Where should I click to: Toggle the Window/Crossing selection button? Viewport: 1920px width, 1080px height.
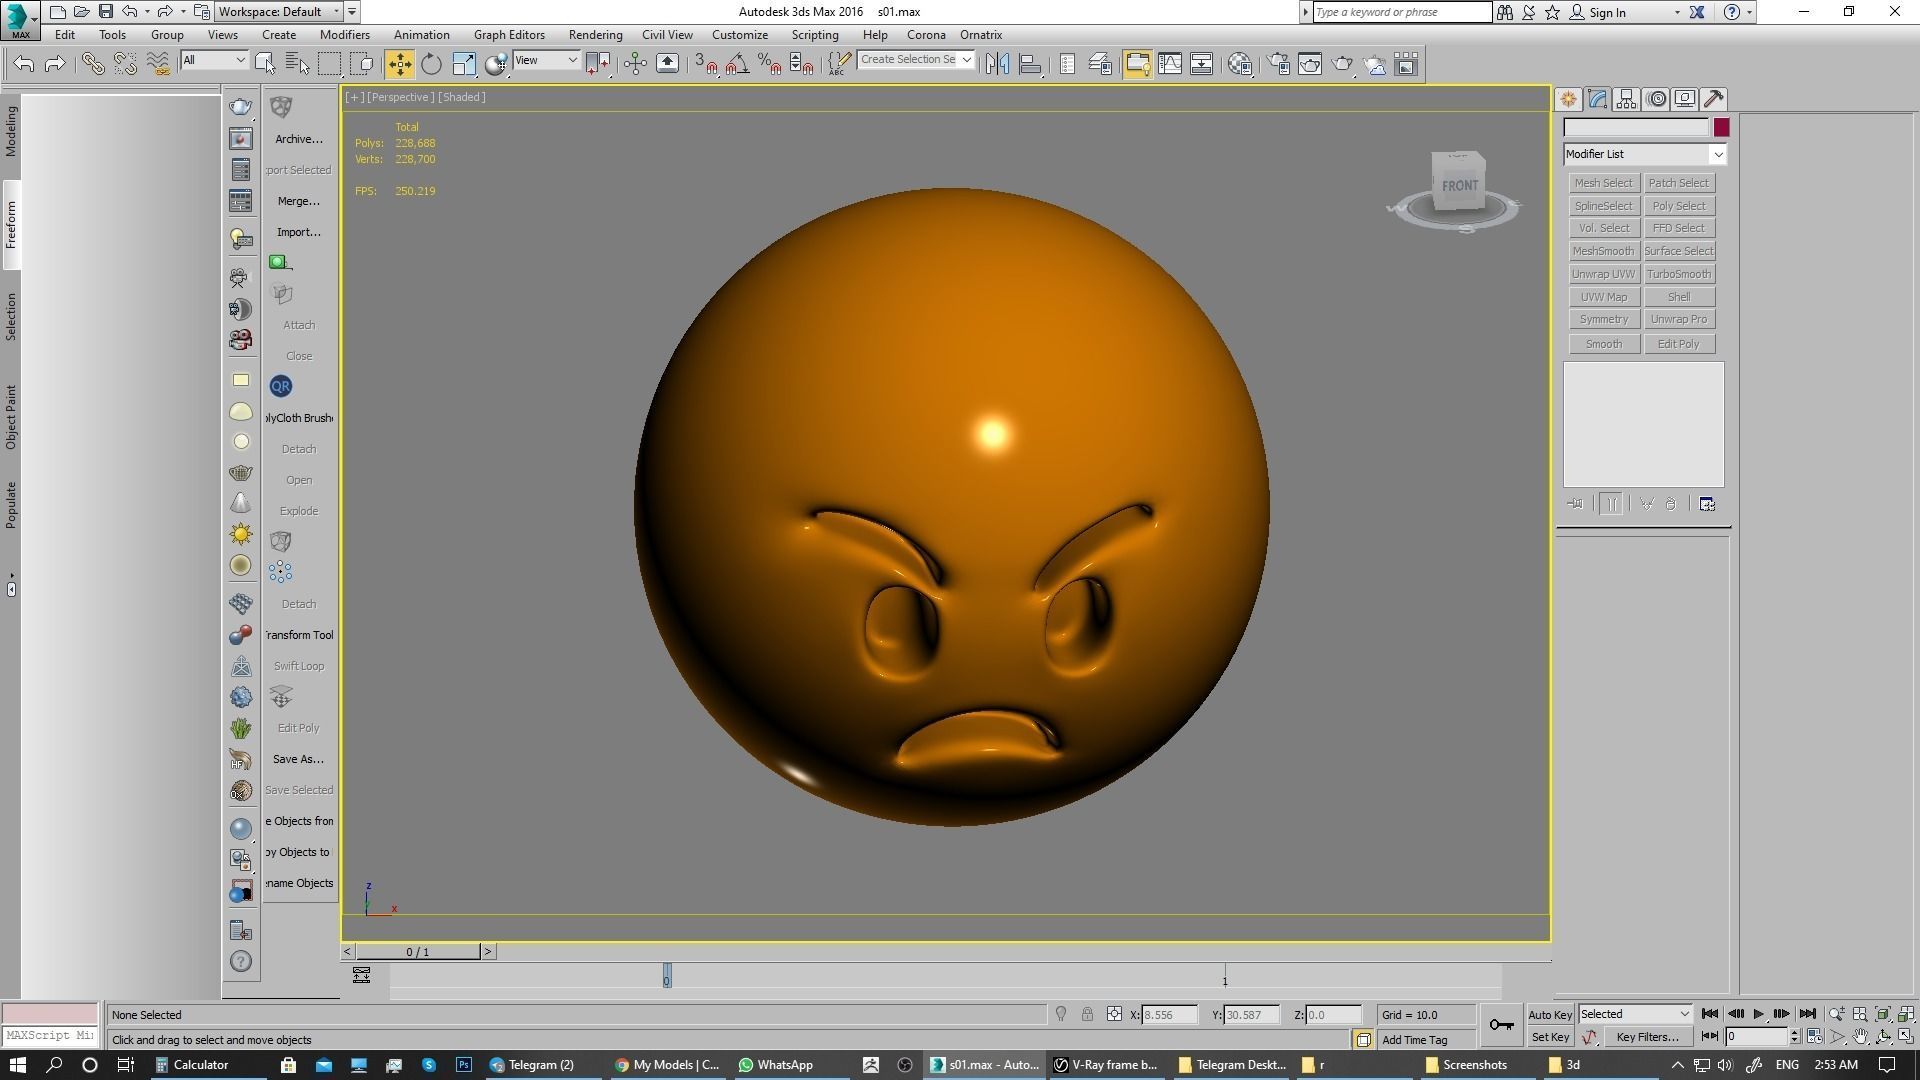point(362,64)
